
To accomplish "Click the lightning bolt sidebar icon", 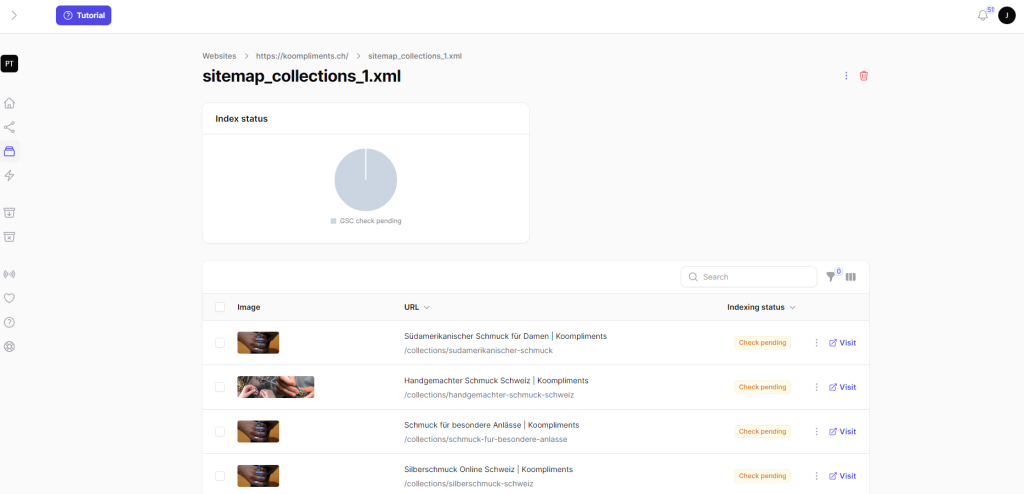I will tap(10, 176).
